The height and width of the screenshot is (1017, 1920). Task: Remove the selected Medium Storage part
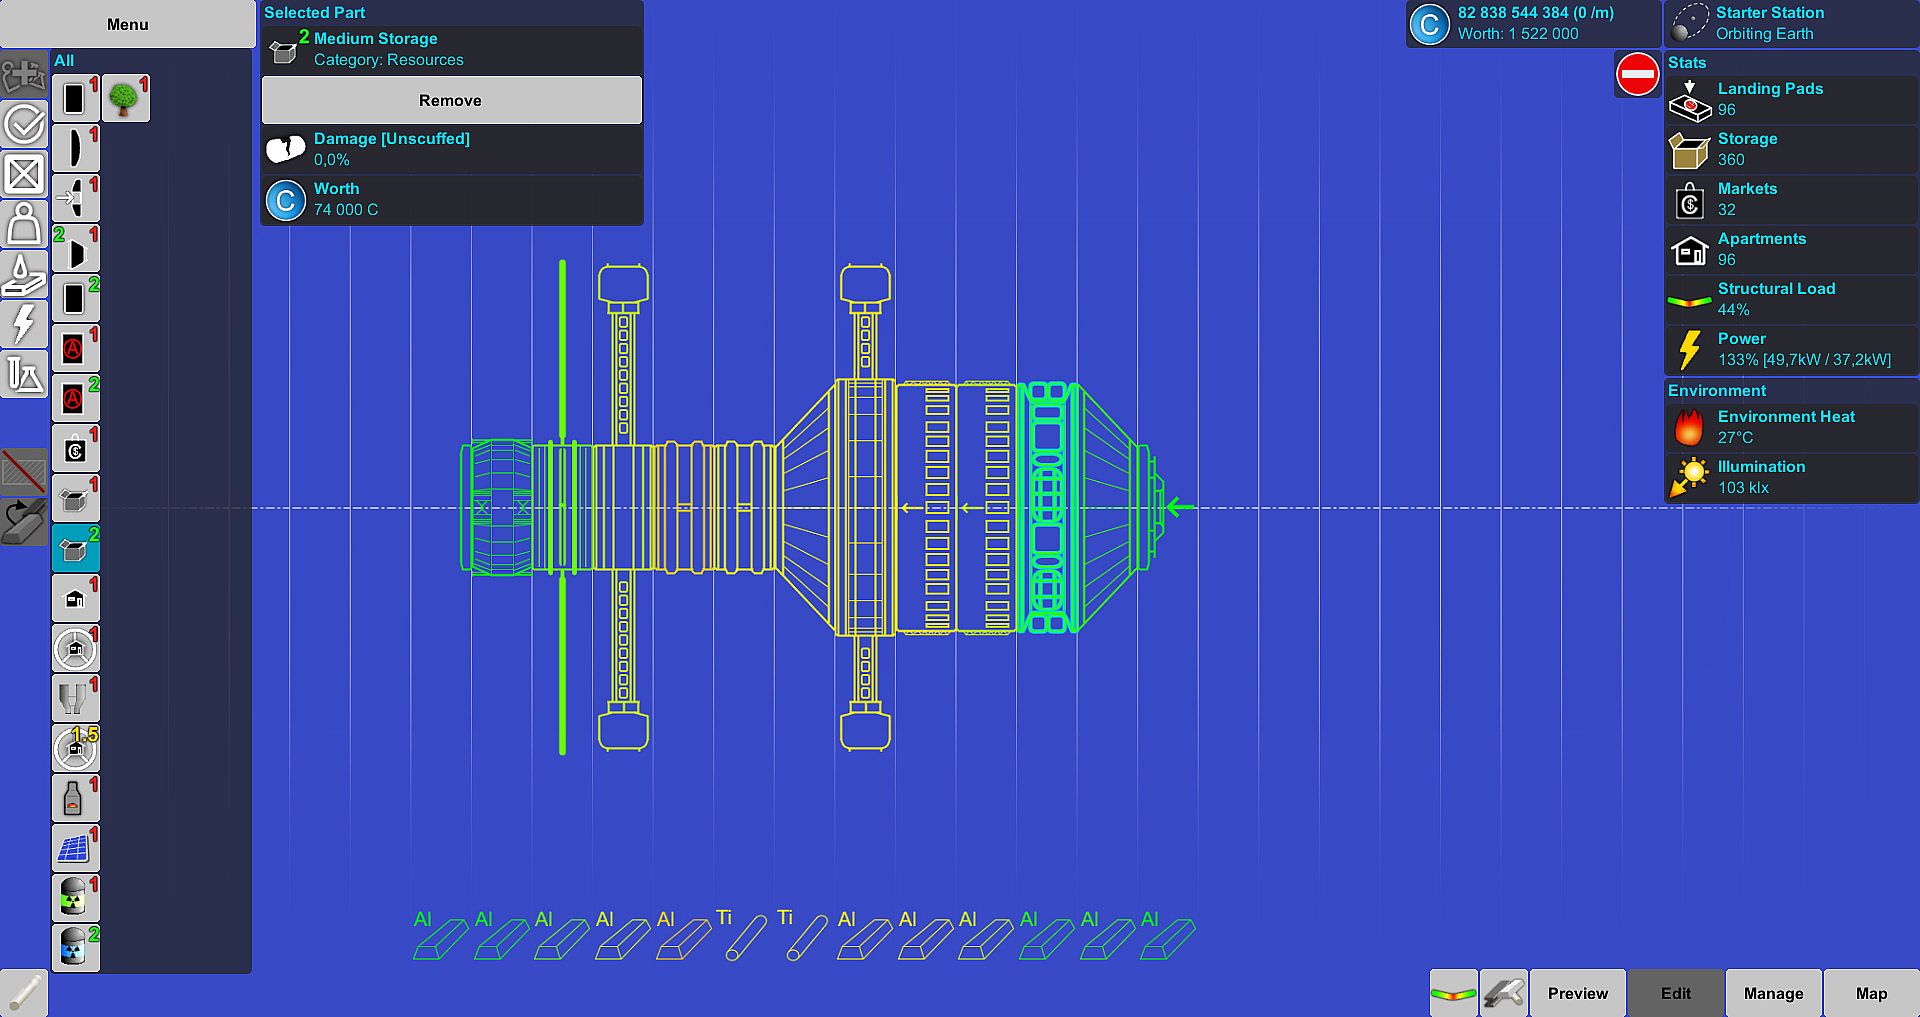tap(451, 100)
